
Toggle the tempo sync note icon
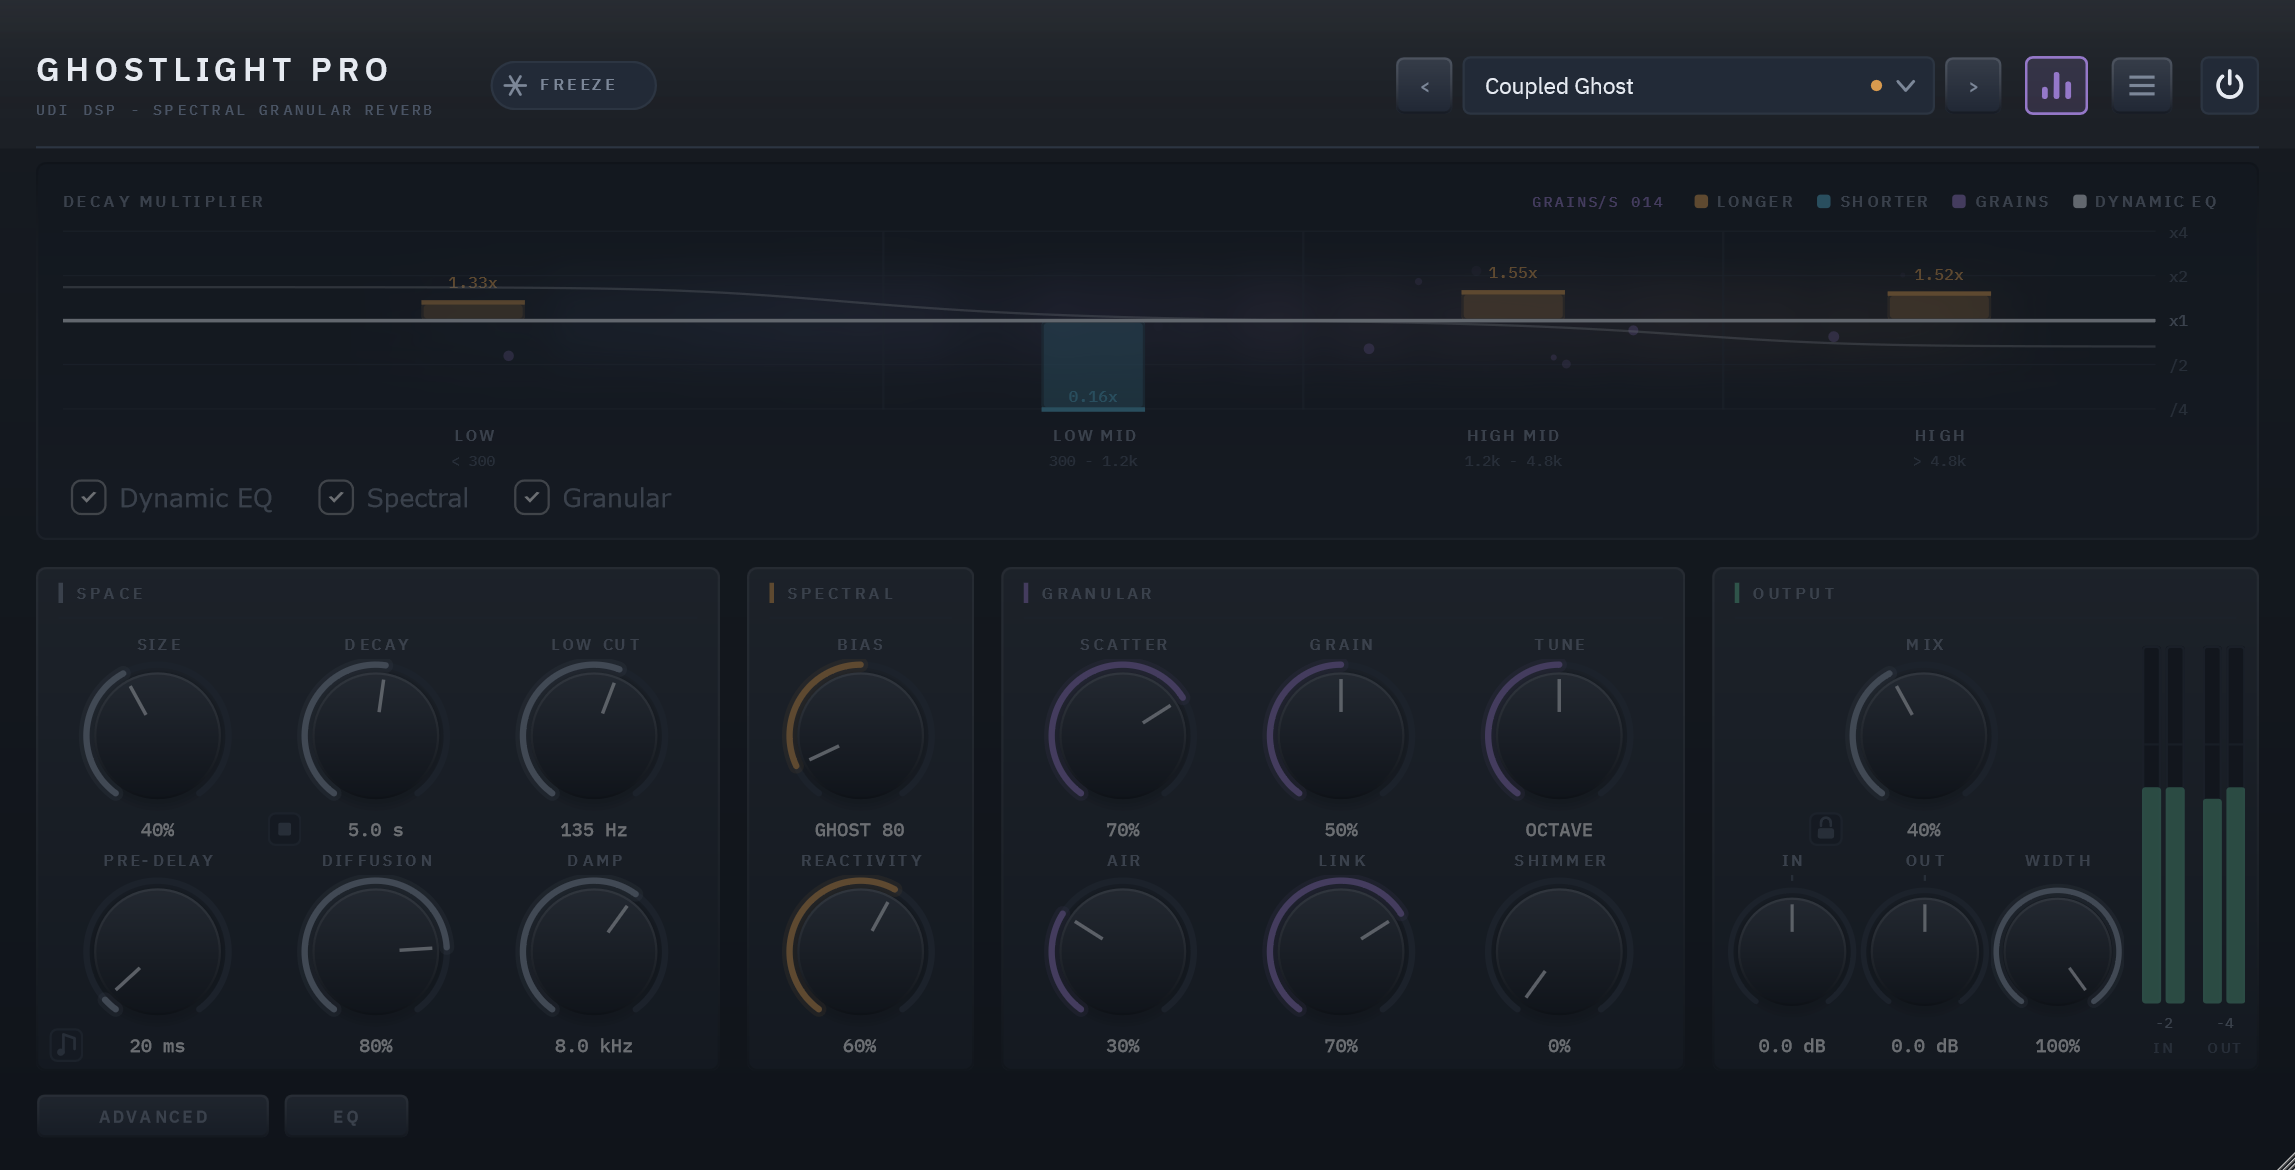click(66, 1045)
